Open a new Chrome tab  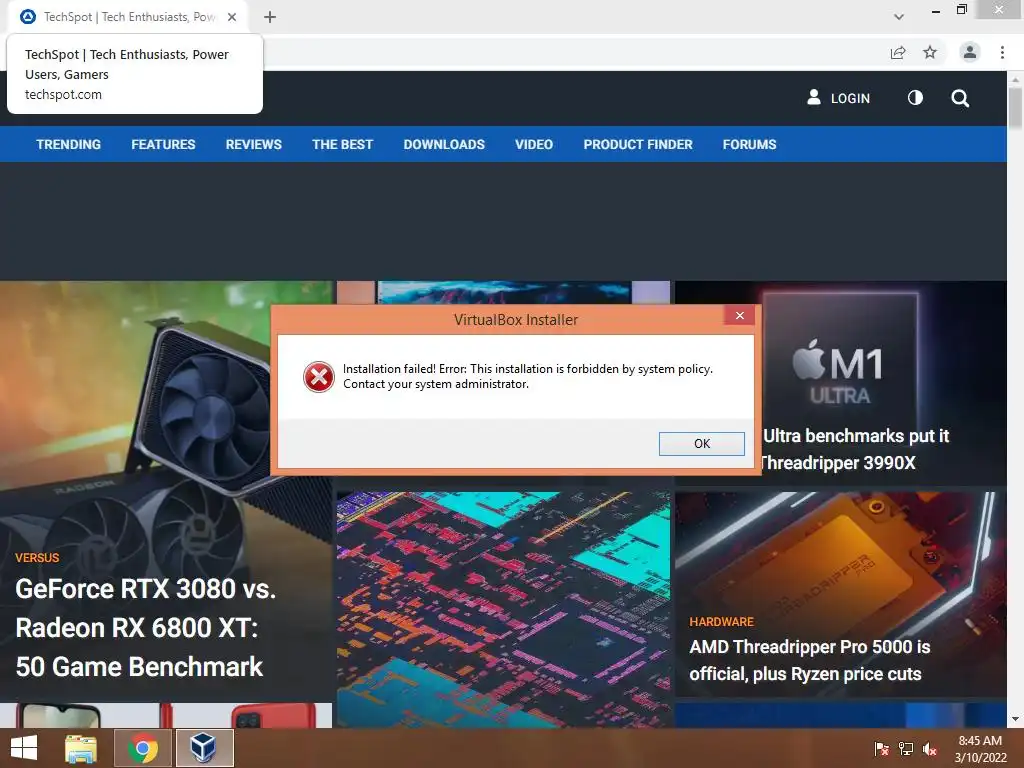pyautogui.click(x=270, y=17)
